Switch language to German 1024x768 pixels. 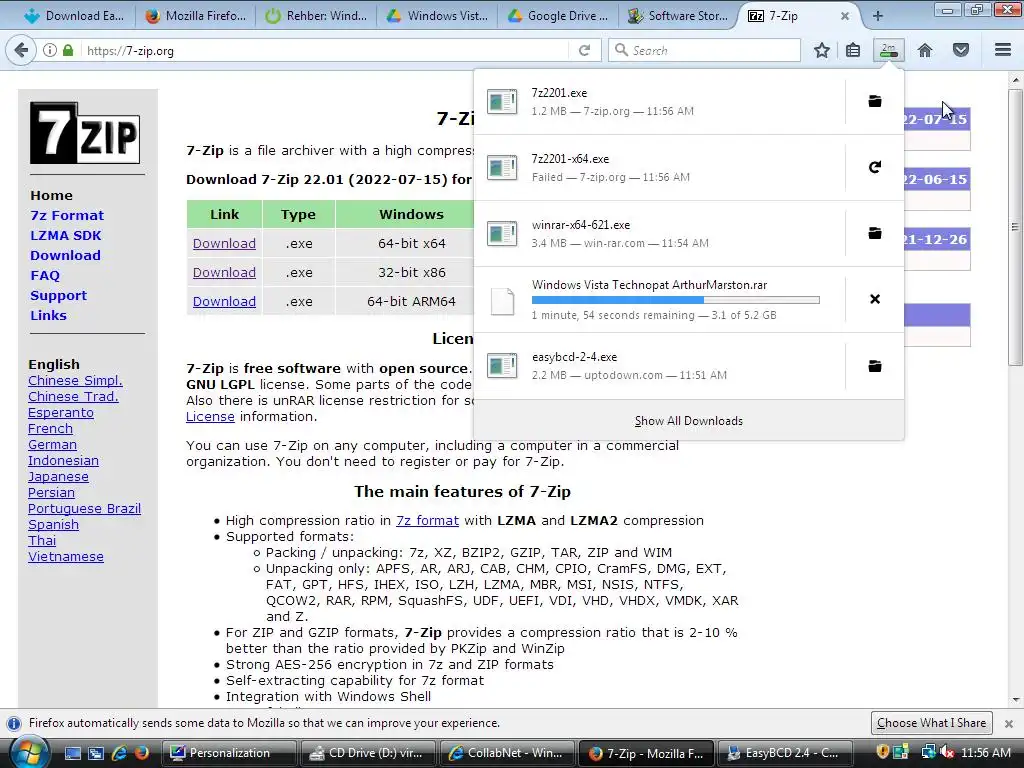pos(52,445)
